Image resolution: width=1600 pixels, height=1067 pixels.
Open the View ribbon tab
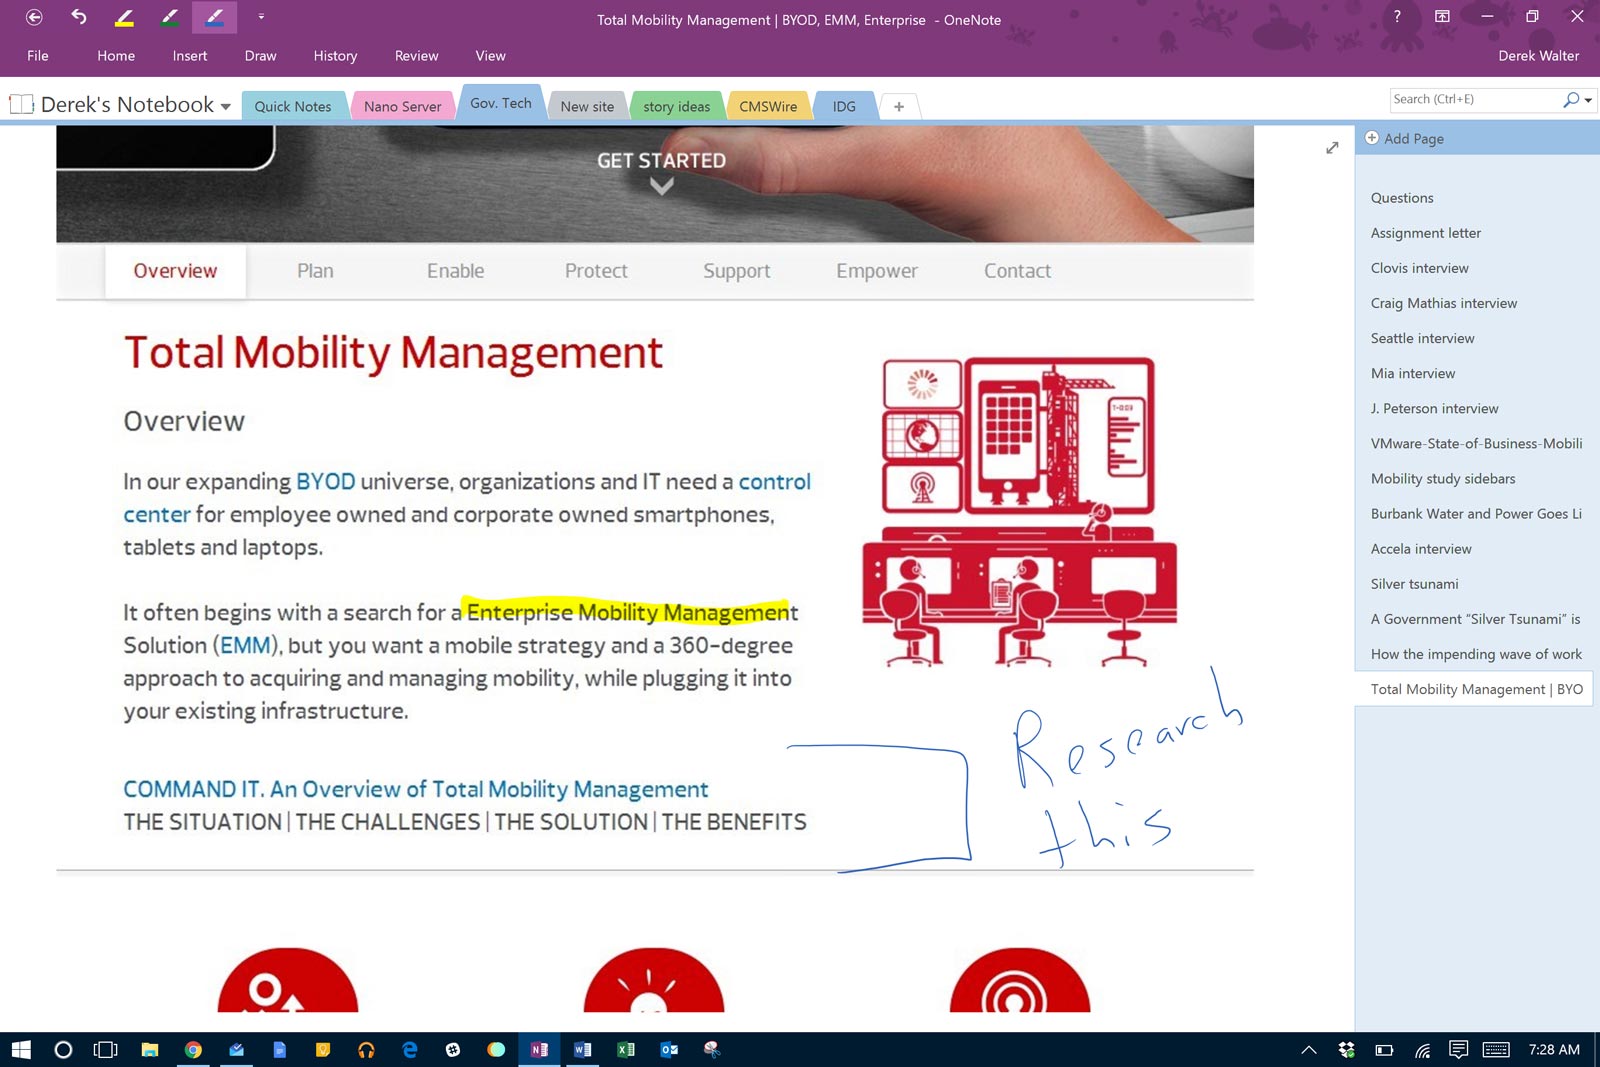[x=490, y=56]
